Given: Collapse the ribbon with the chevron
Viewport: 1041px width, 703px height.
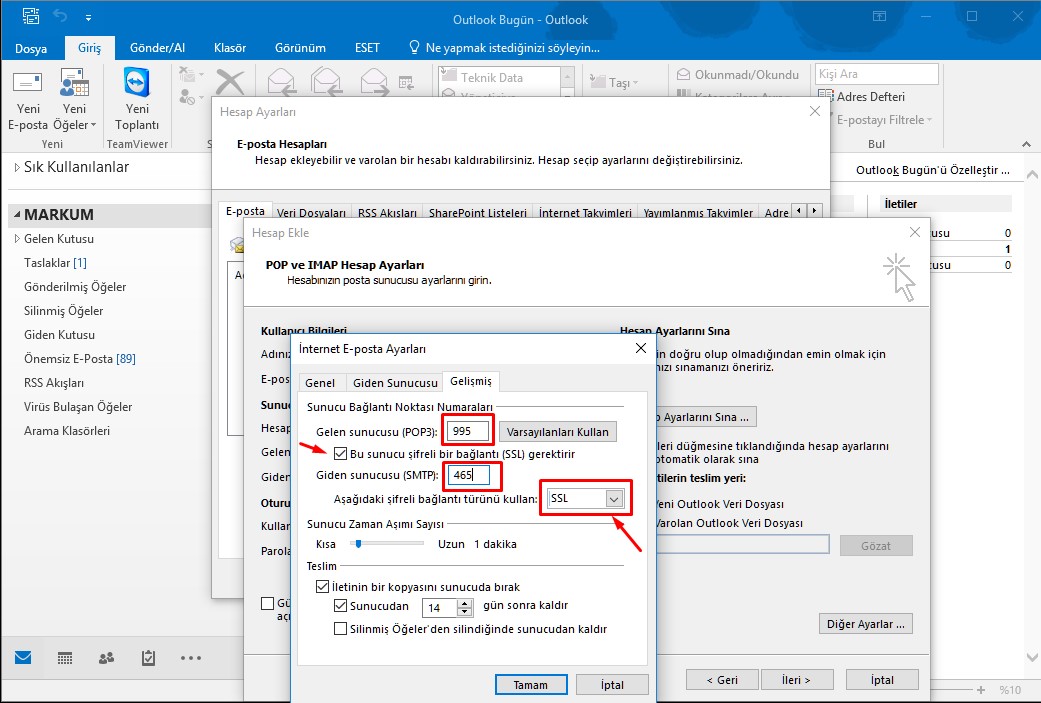Looking at the screenshot, I should click(1026, 144).
